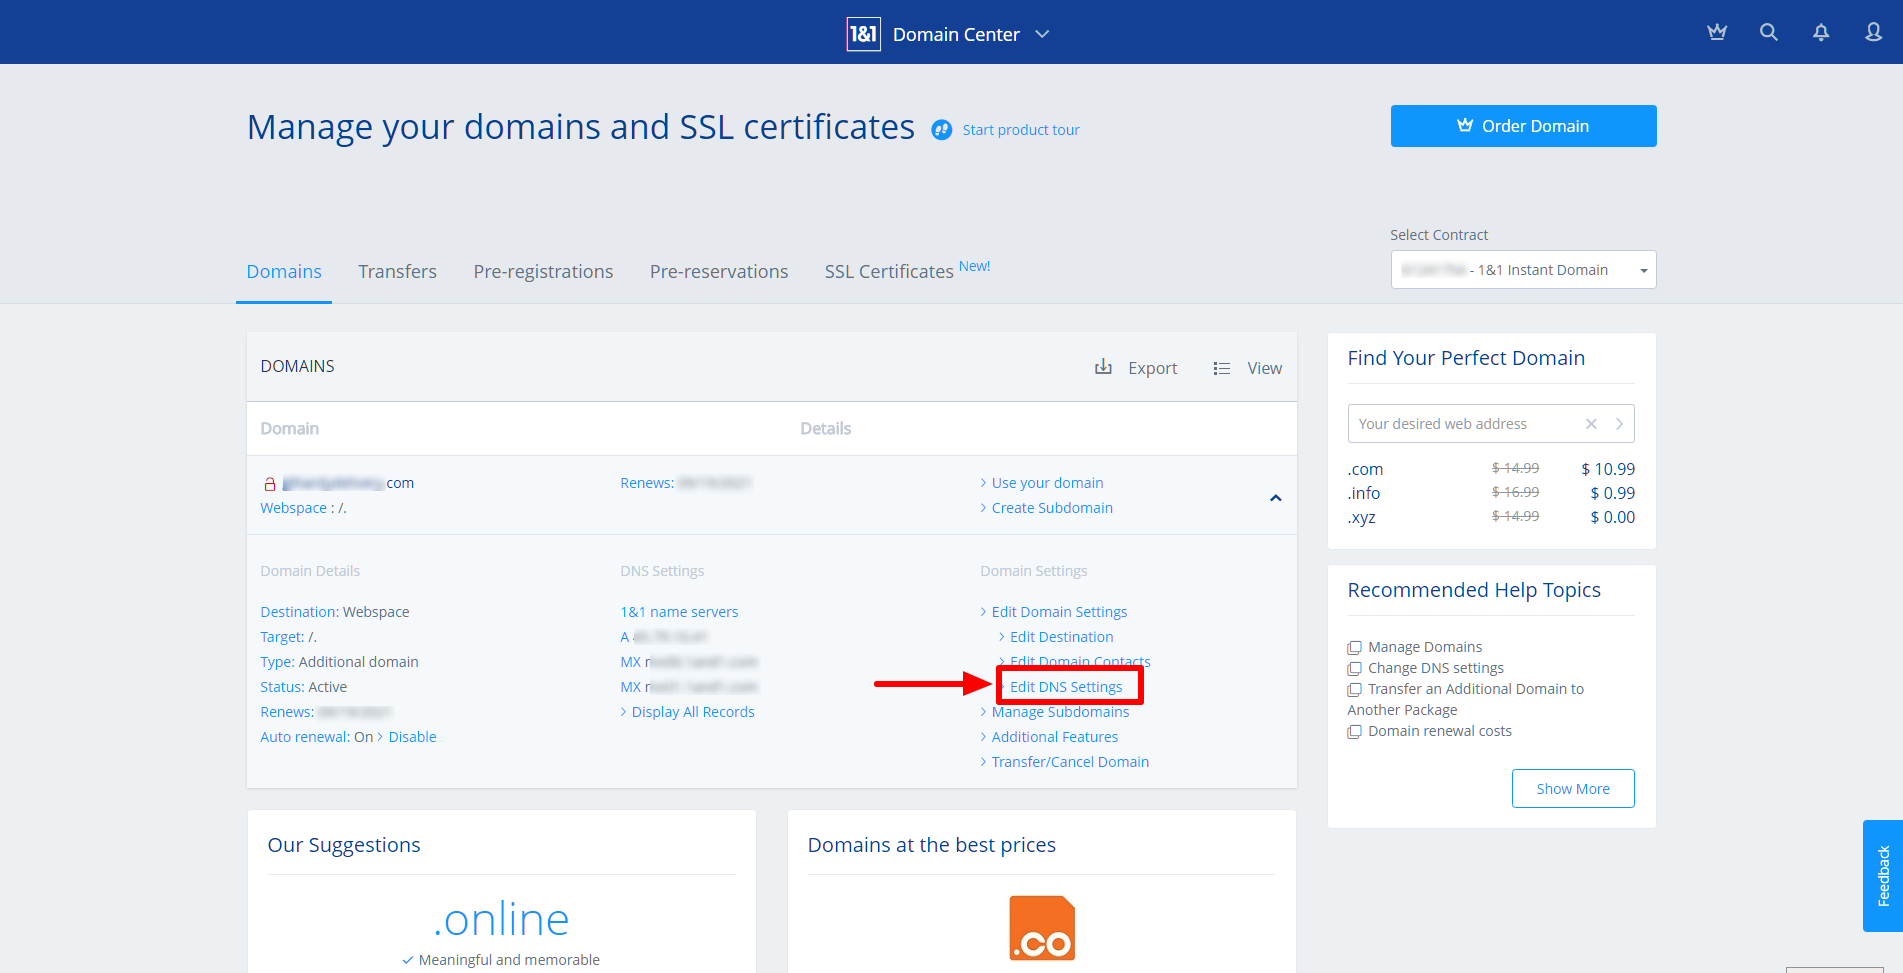Click the document icon beside Manage Domains
The height and width of the screenshot is (973, 1903).
[x=1355, y=647]
